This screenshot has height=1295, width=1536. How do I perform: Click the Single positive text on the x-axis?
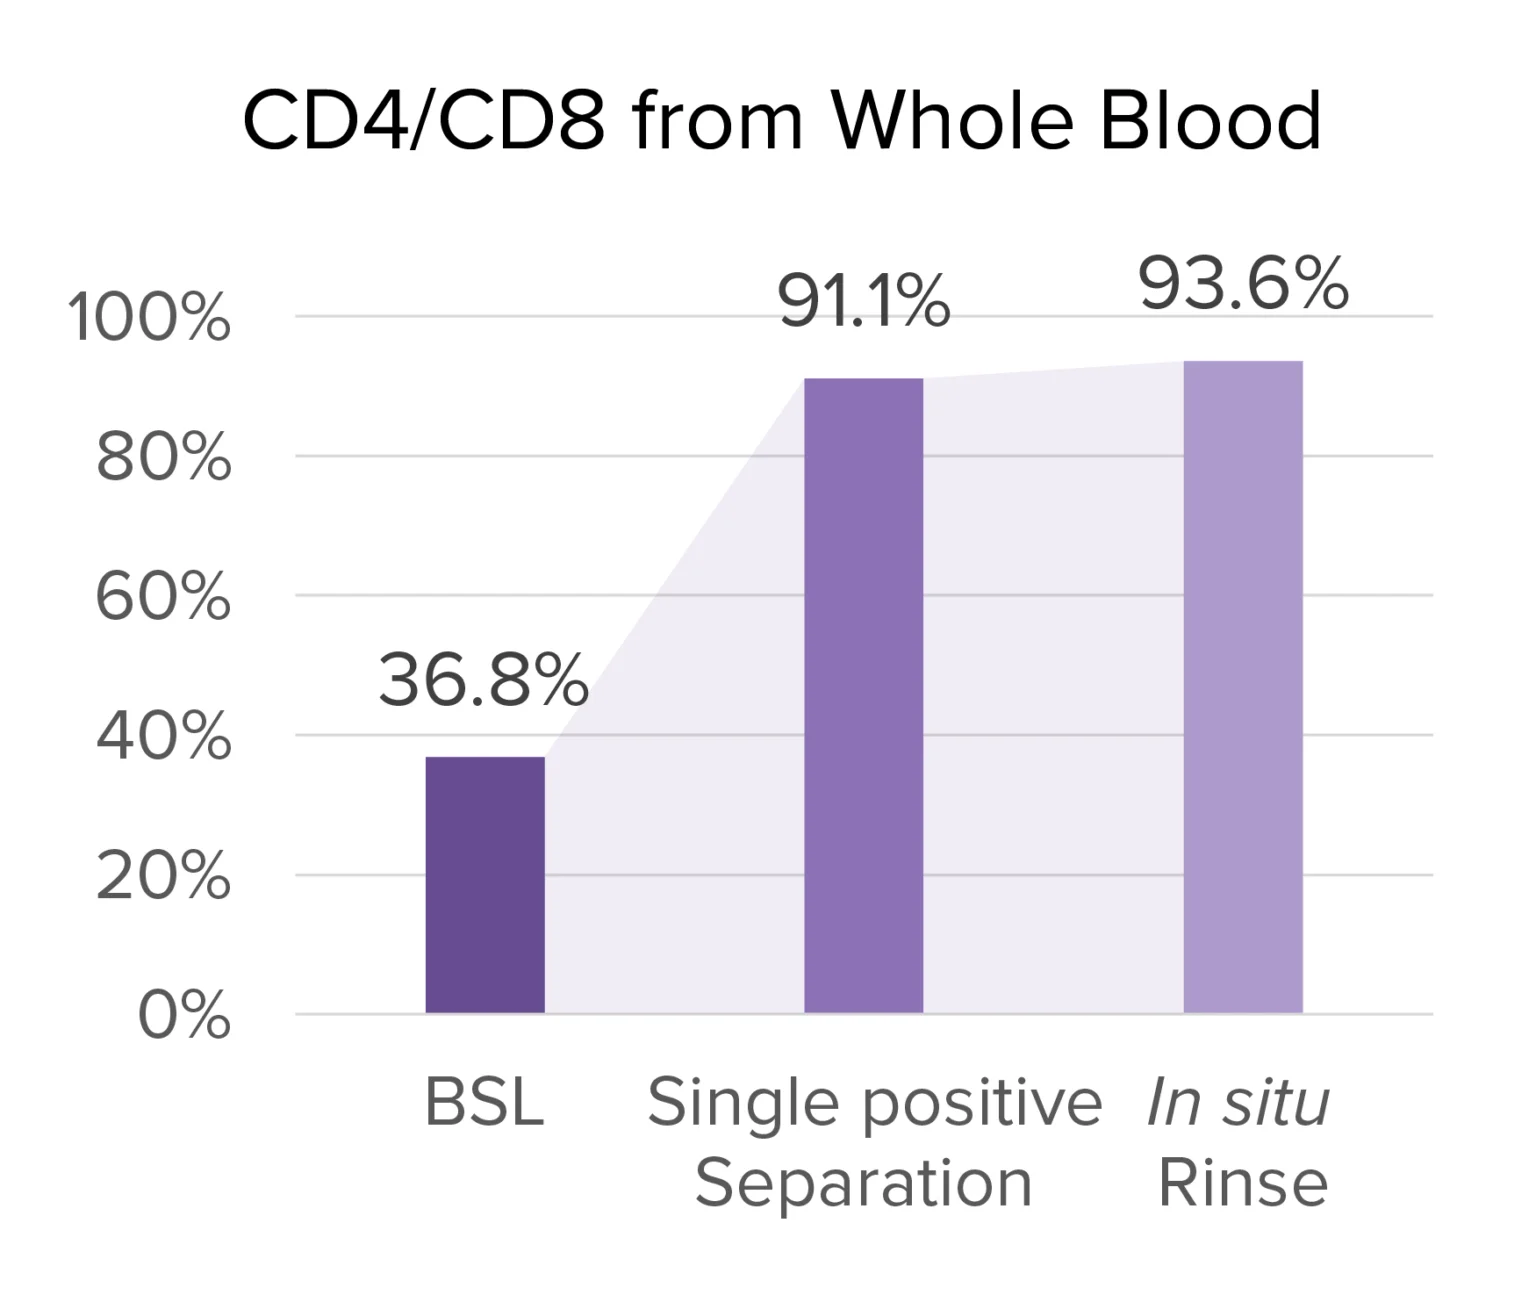click(x=874, y=1102)
